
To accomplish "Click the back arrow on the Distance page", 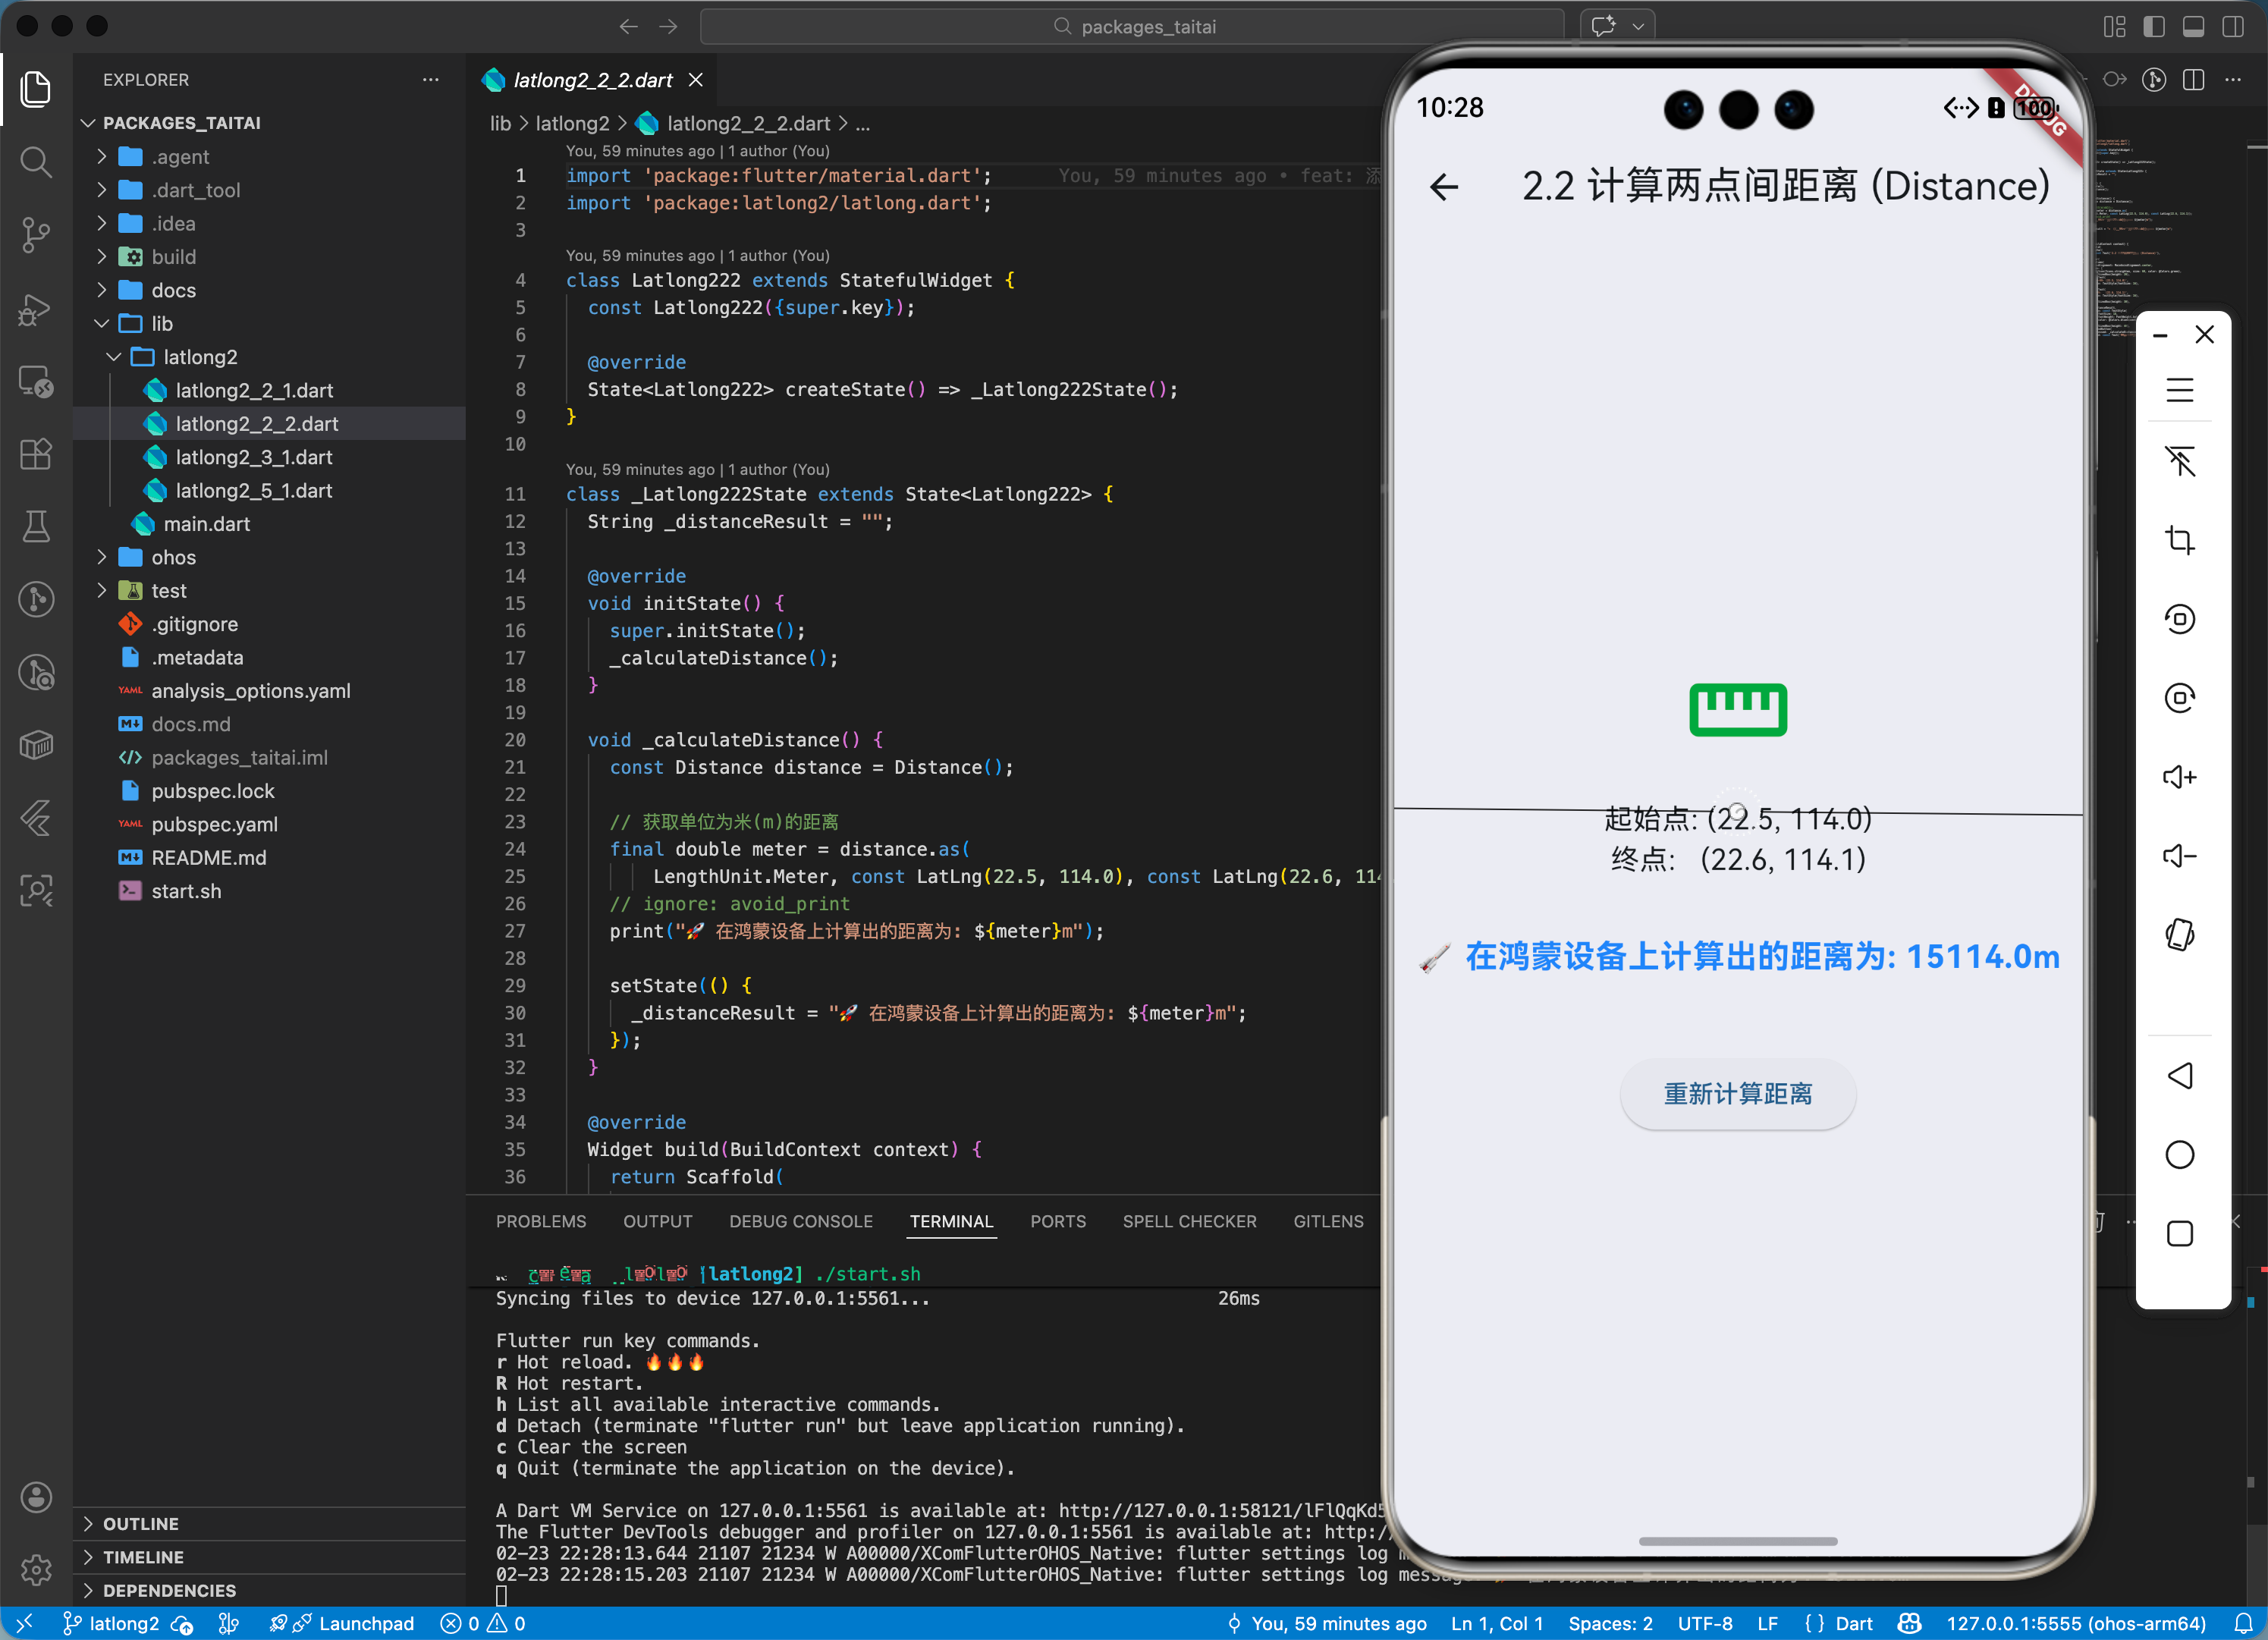I will click(1443, 187).
